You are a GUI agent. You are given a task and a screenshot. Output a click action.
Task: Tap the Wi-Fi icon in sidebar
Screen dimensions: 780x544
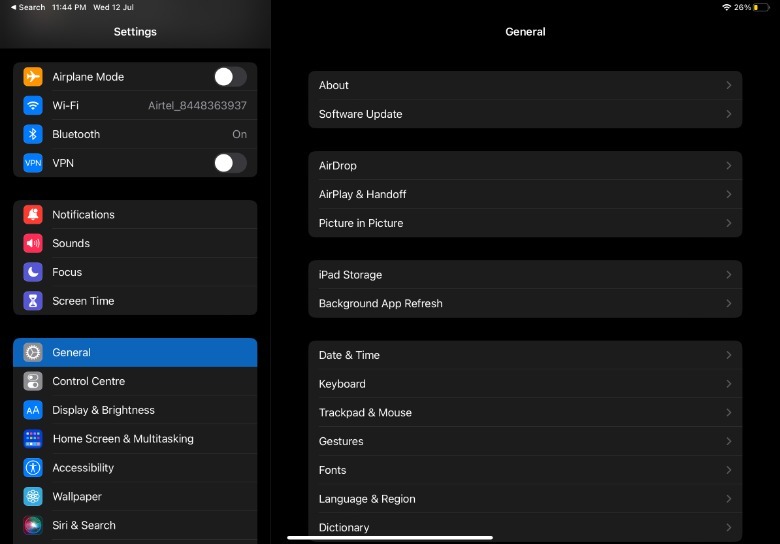33,105
